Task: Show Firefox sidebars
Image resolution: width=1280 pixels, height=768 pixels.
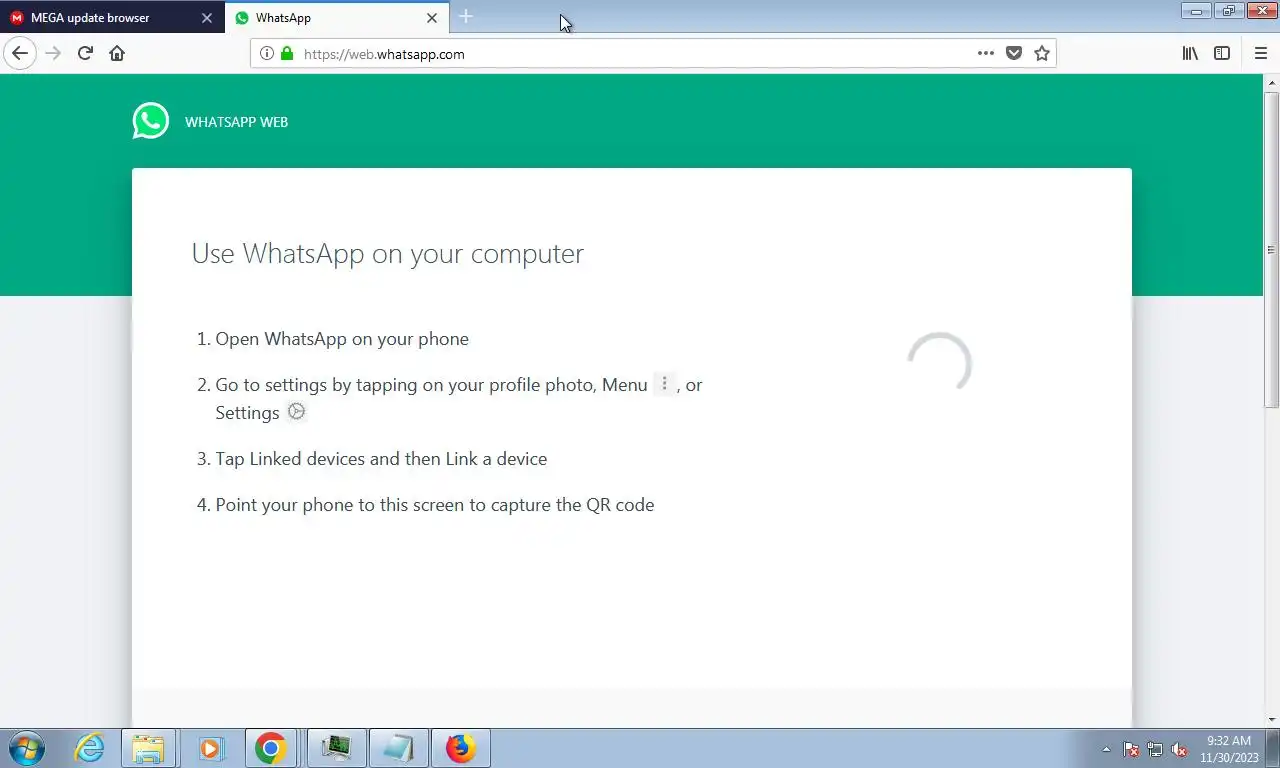Action: tap(1222, 54)
